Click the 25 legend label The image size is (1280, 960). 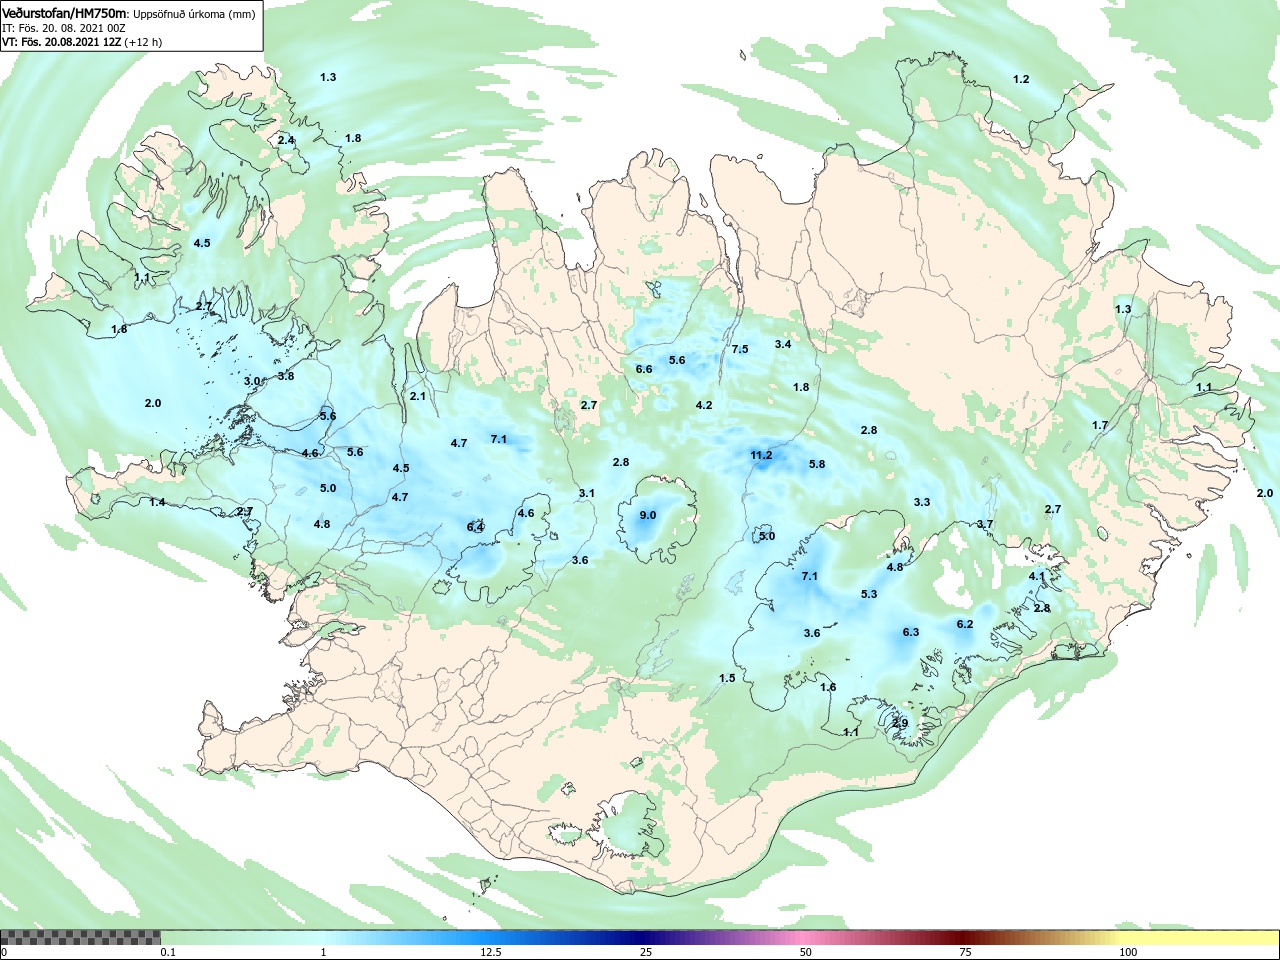tap(647, 952)
